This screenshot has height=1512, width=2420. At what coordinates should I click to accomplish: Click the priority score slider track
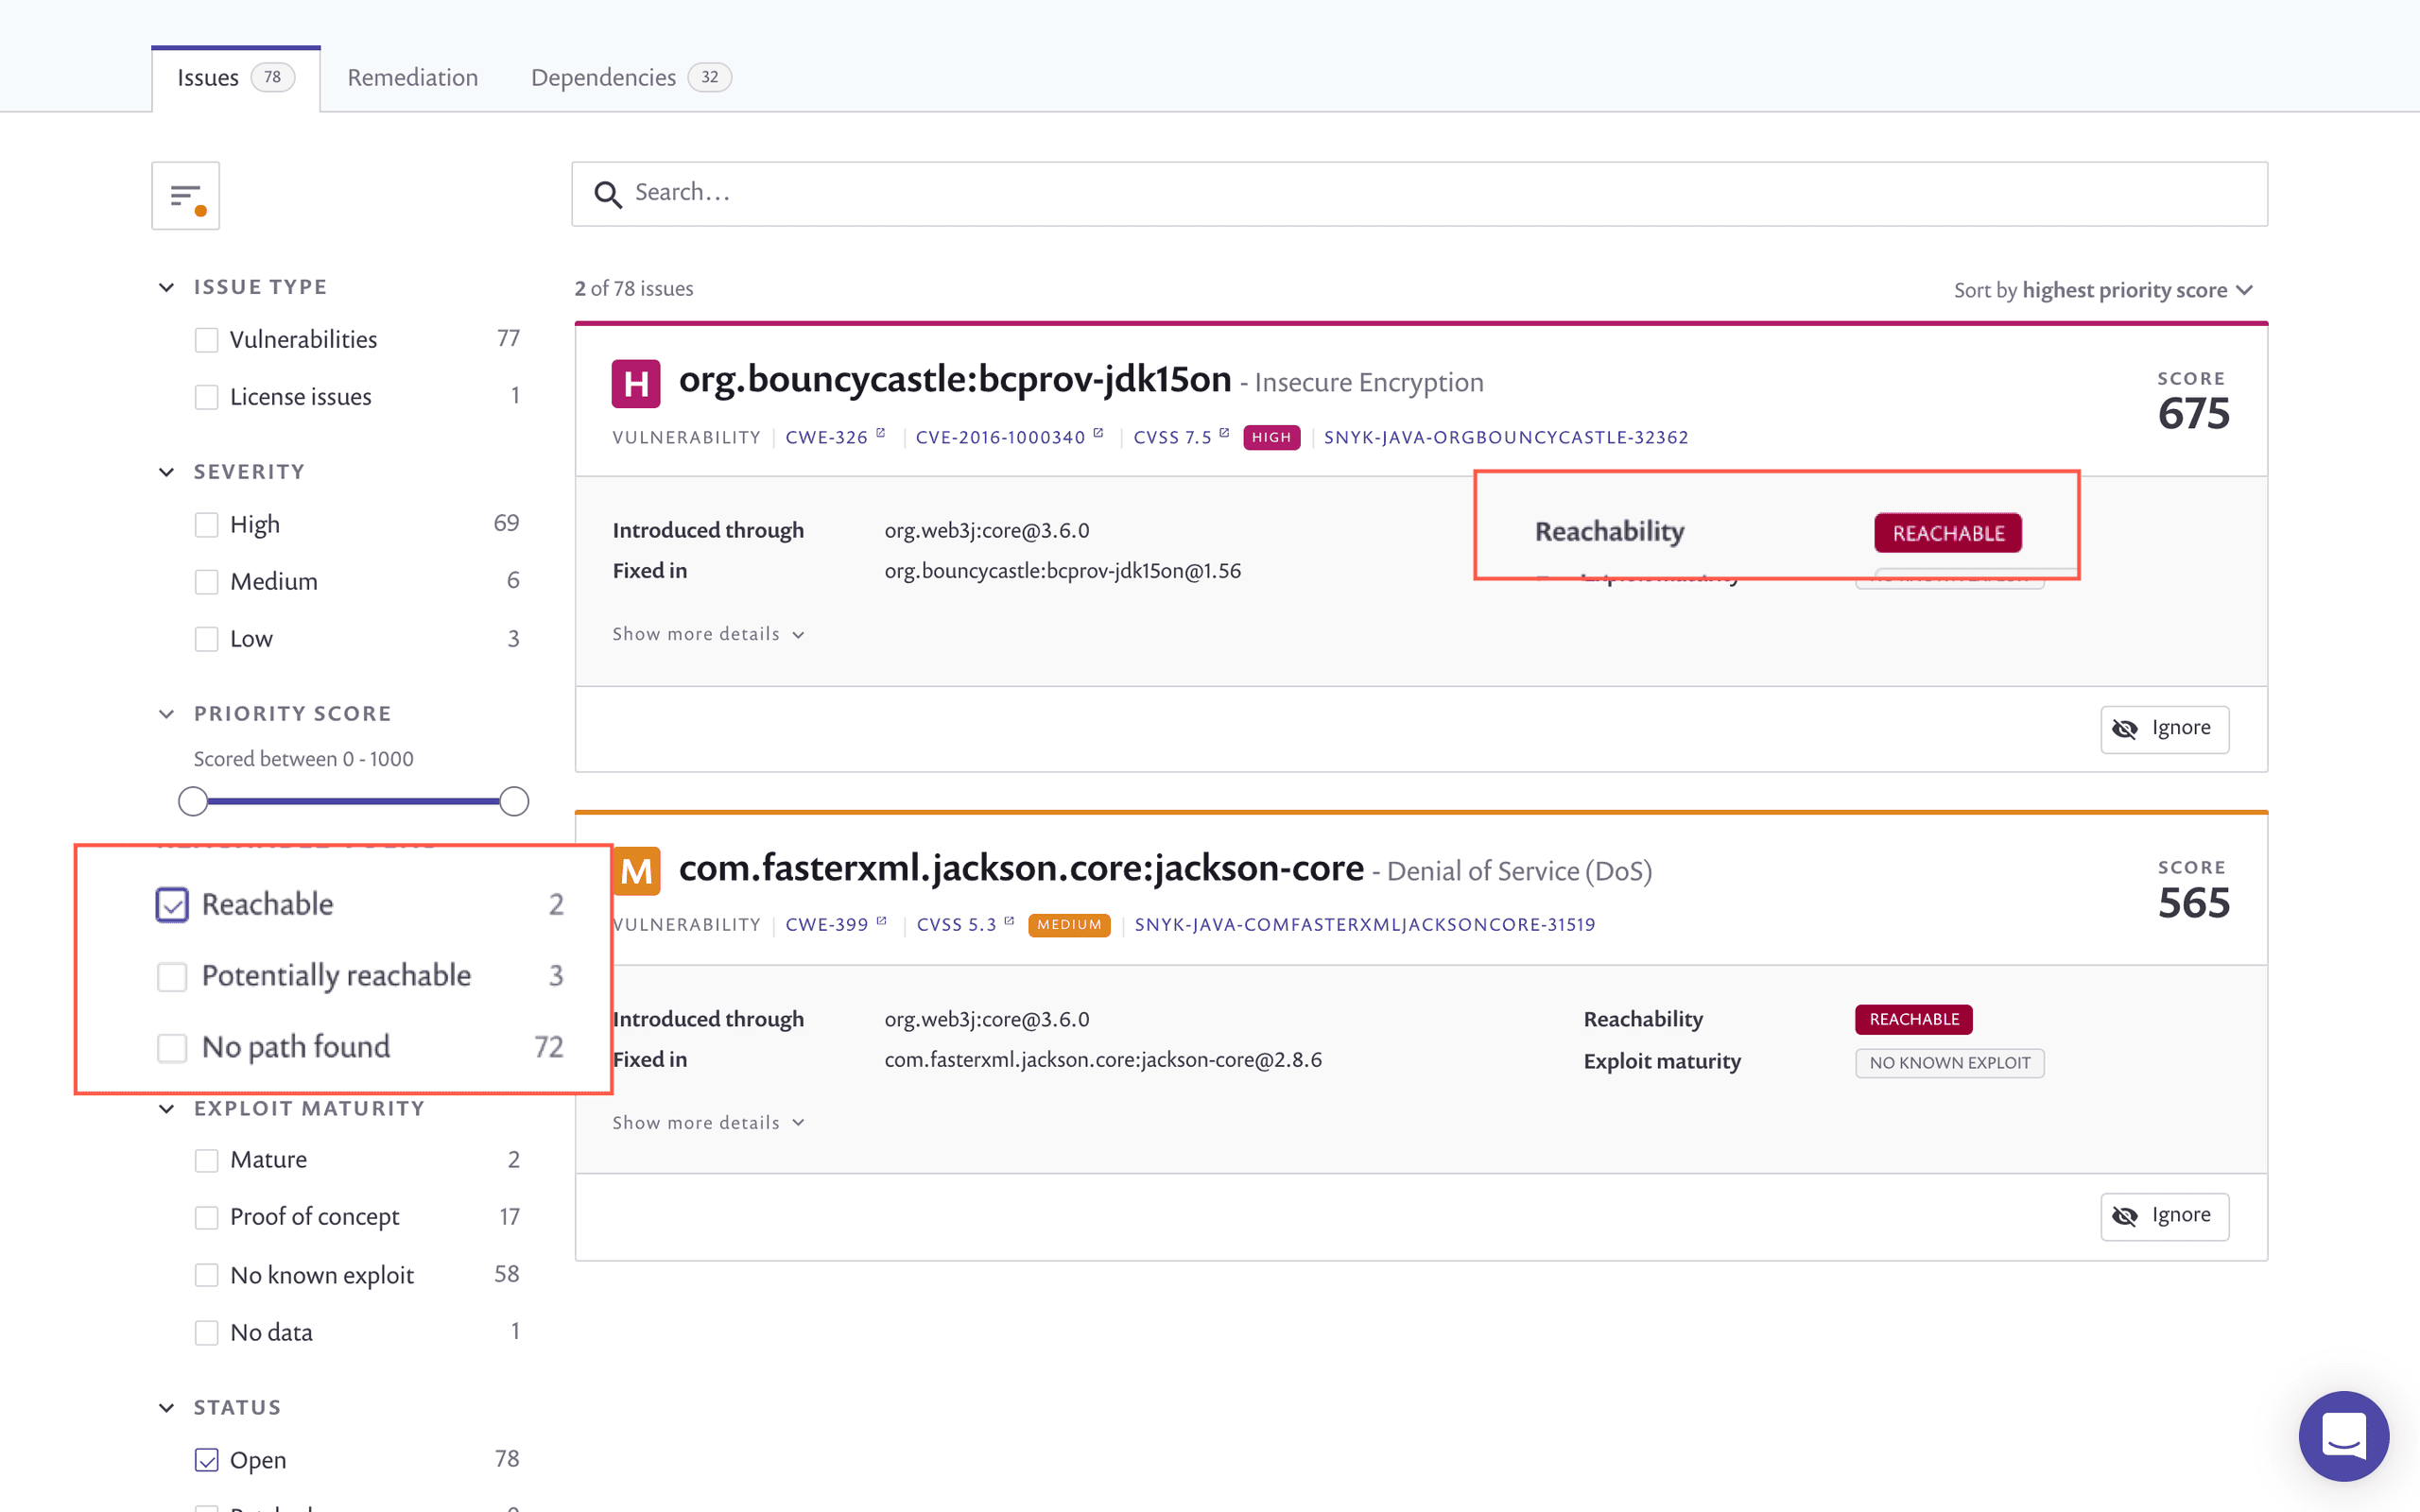[353, 801]
